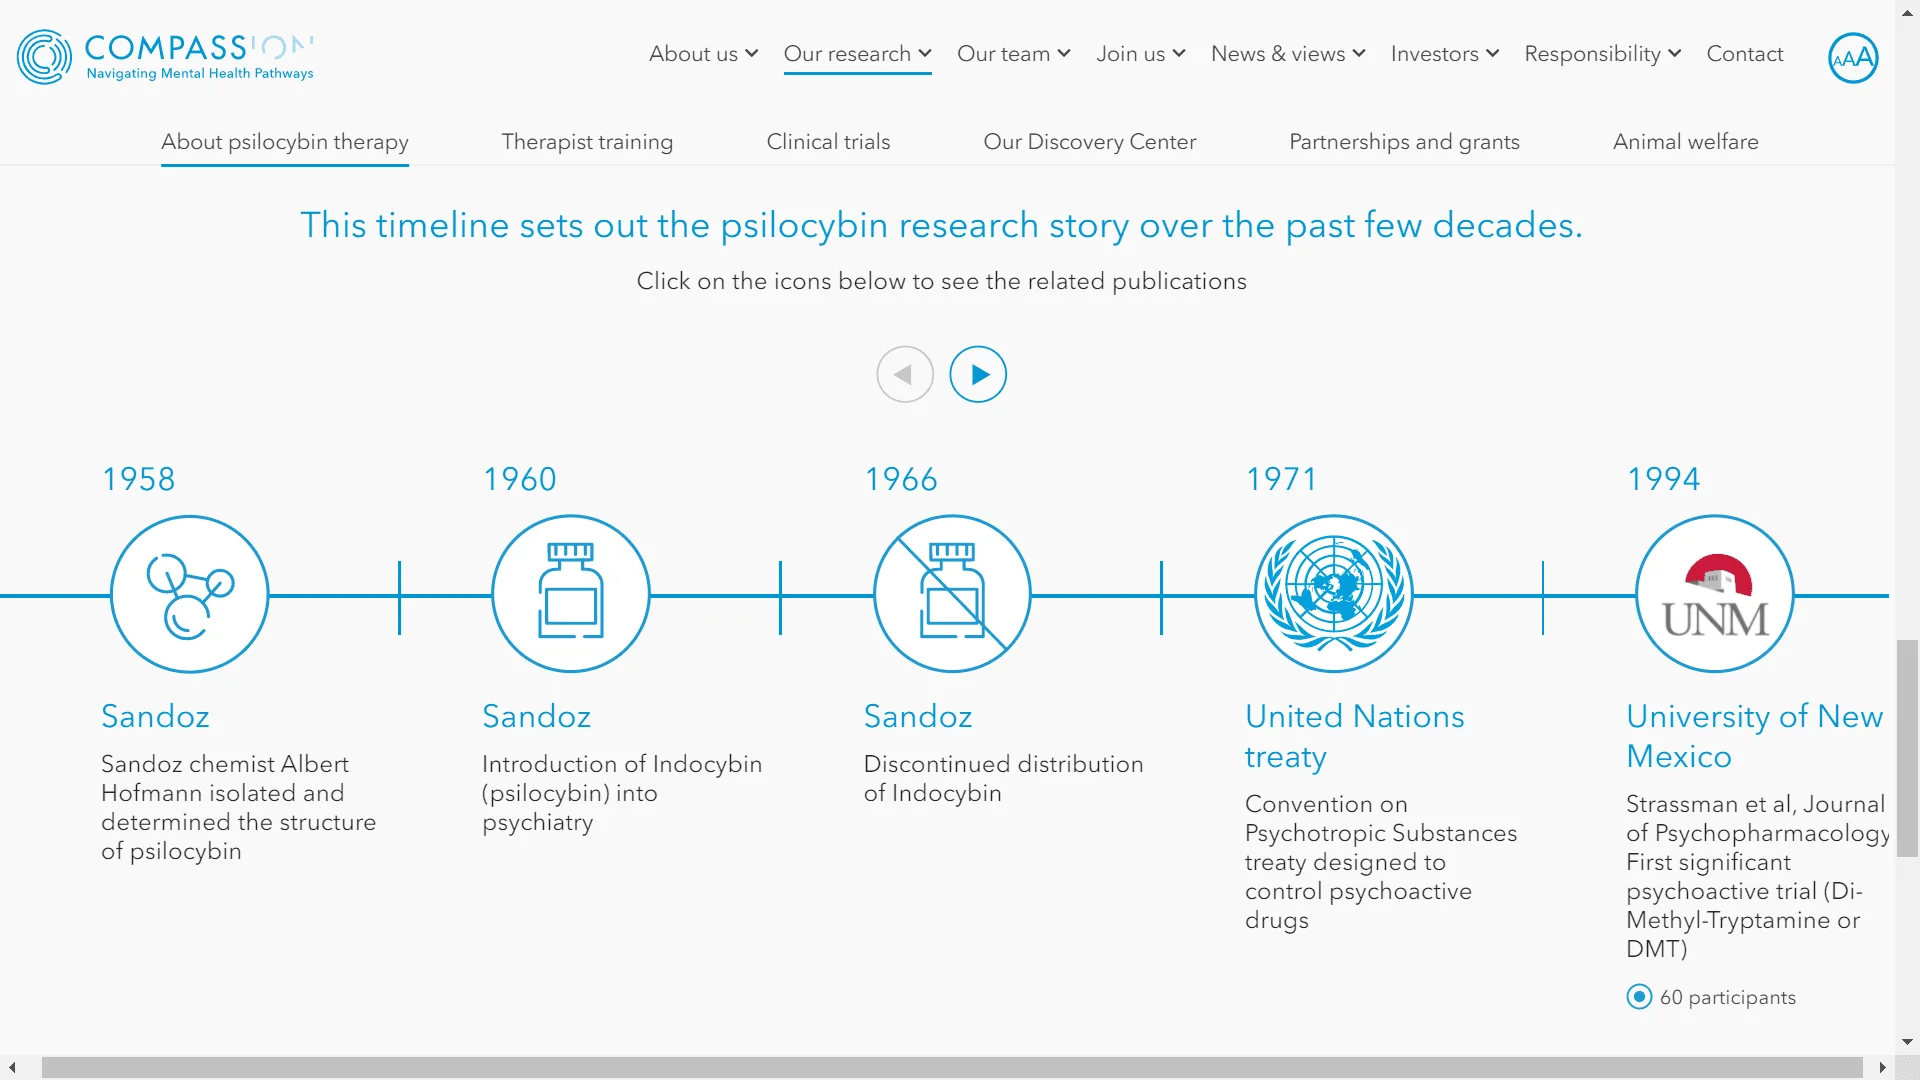Click the 1958 year label
This screenshot has width=1920, height=1080.
(138, 479)
